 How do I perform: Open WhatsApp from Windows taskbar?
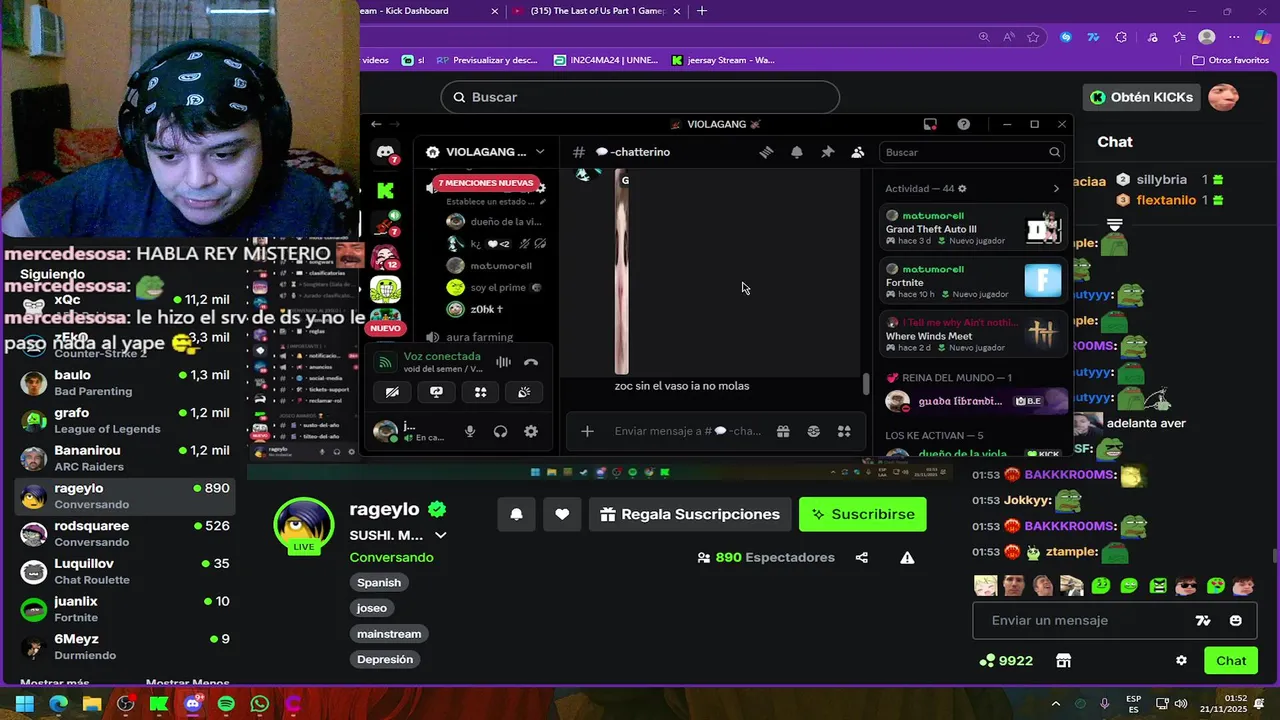(x=260, y=704)
